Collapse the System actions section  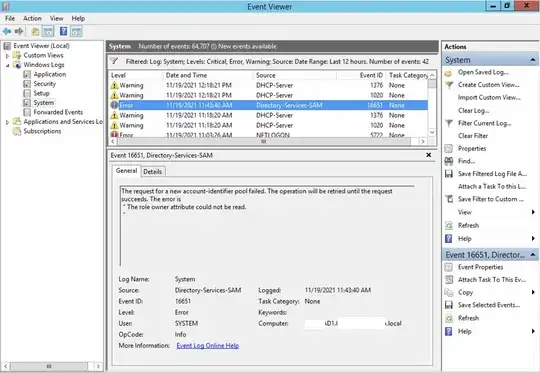tap(533, 60)
